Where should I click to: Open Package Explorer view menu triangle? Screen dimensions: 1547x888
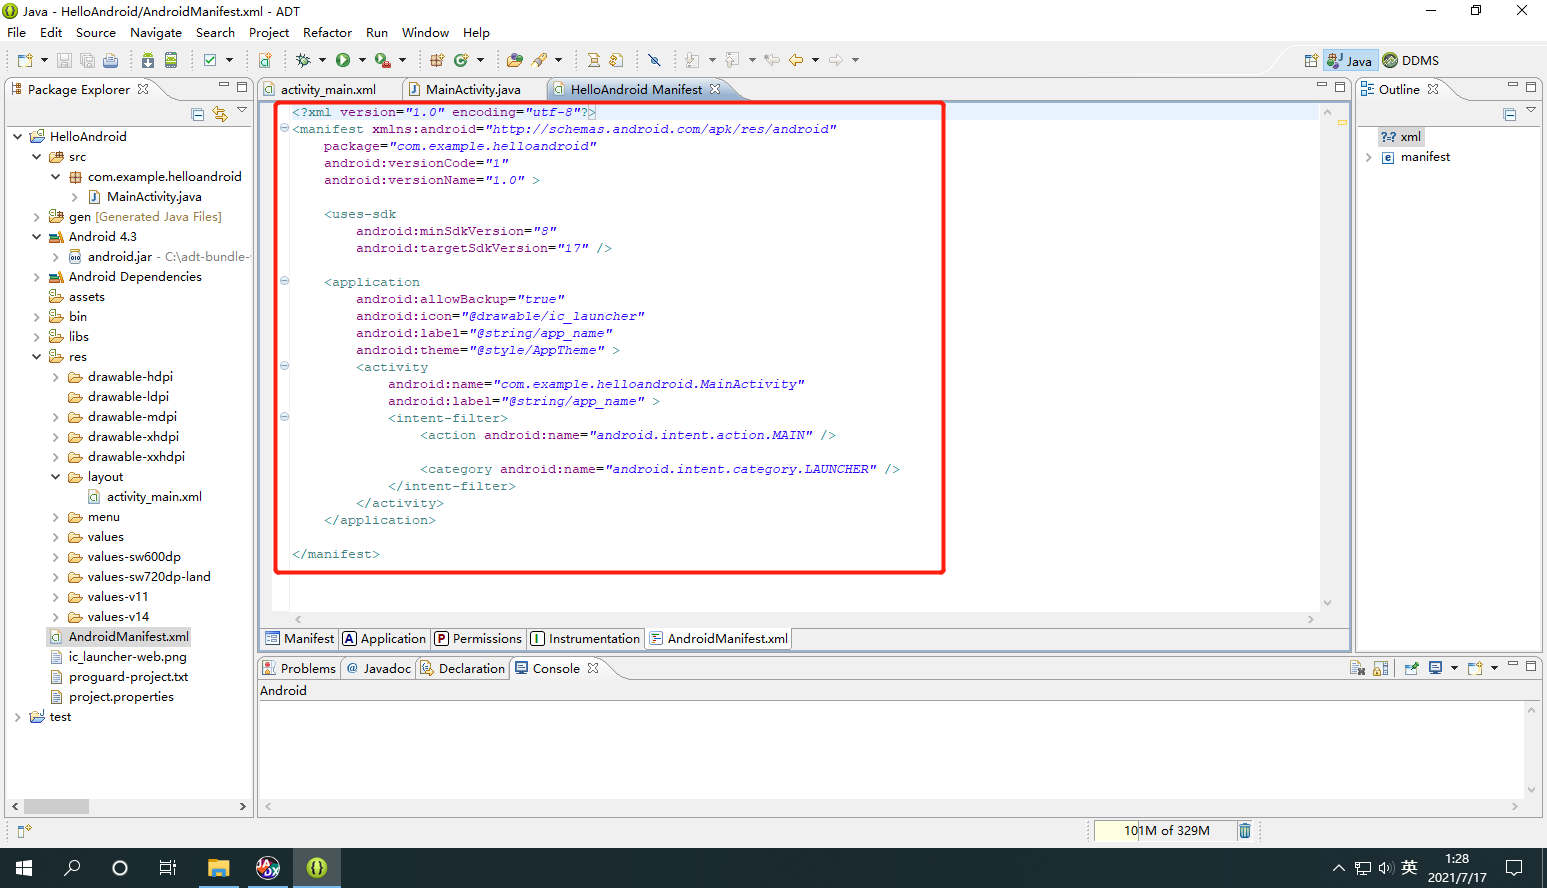pyautogui.click(x=242, y=111)
